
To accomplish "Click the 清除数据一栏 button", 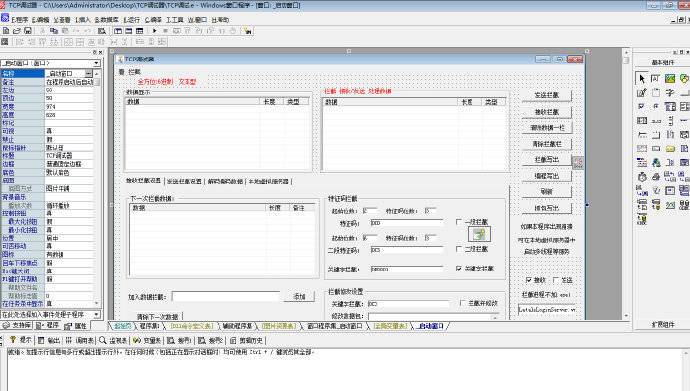I will click(547, 128).
